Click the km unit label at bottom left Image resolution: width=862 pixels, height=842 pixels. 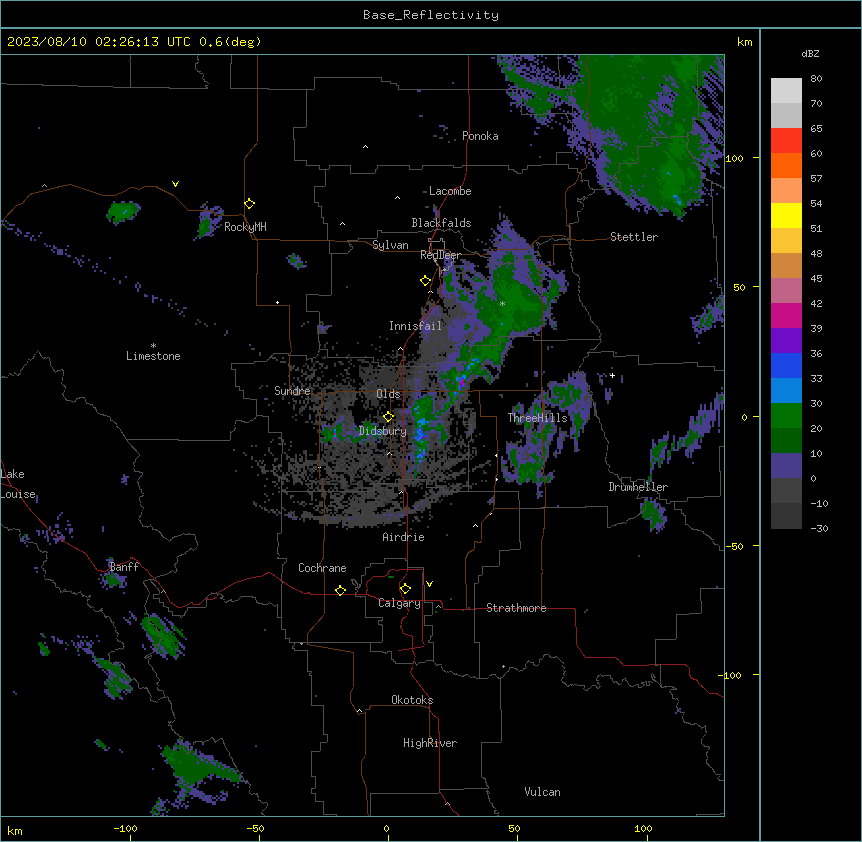14,830
